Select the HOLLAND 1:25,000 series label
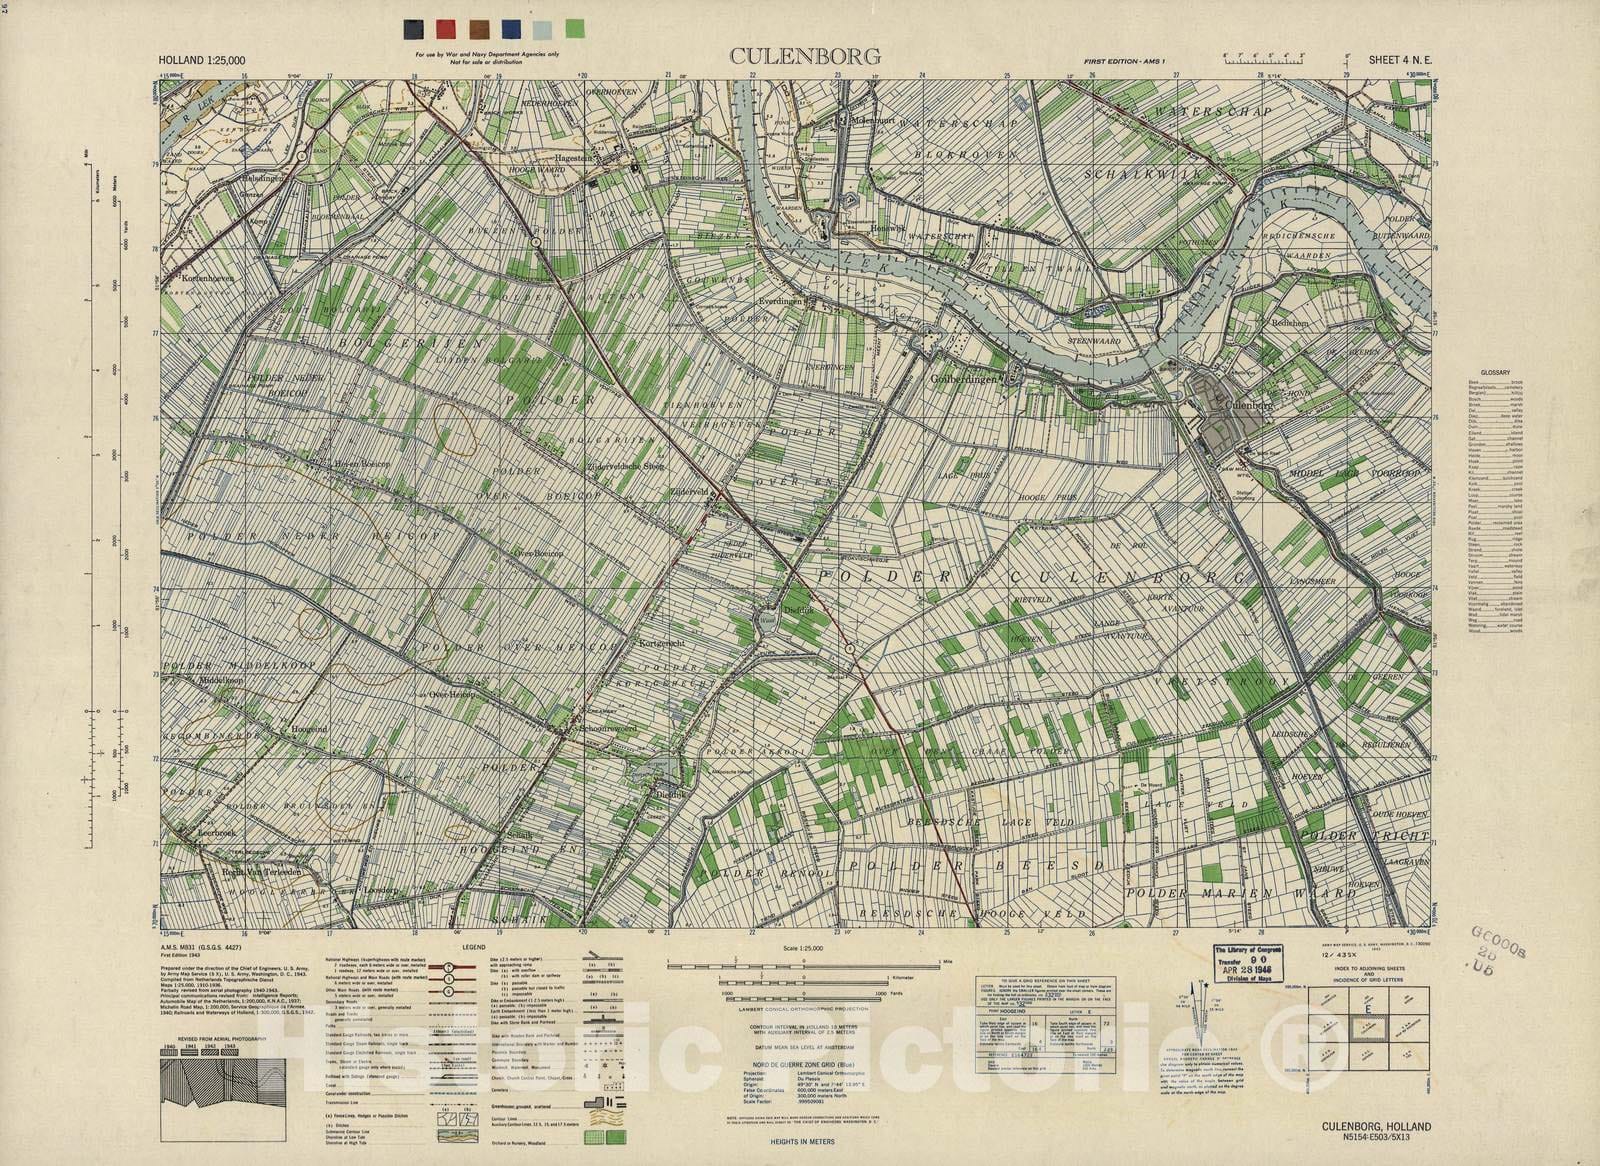The image size is (1600, 1166). pos(202,61)
